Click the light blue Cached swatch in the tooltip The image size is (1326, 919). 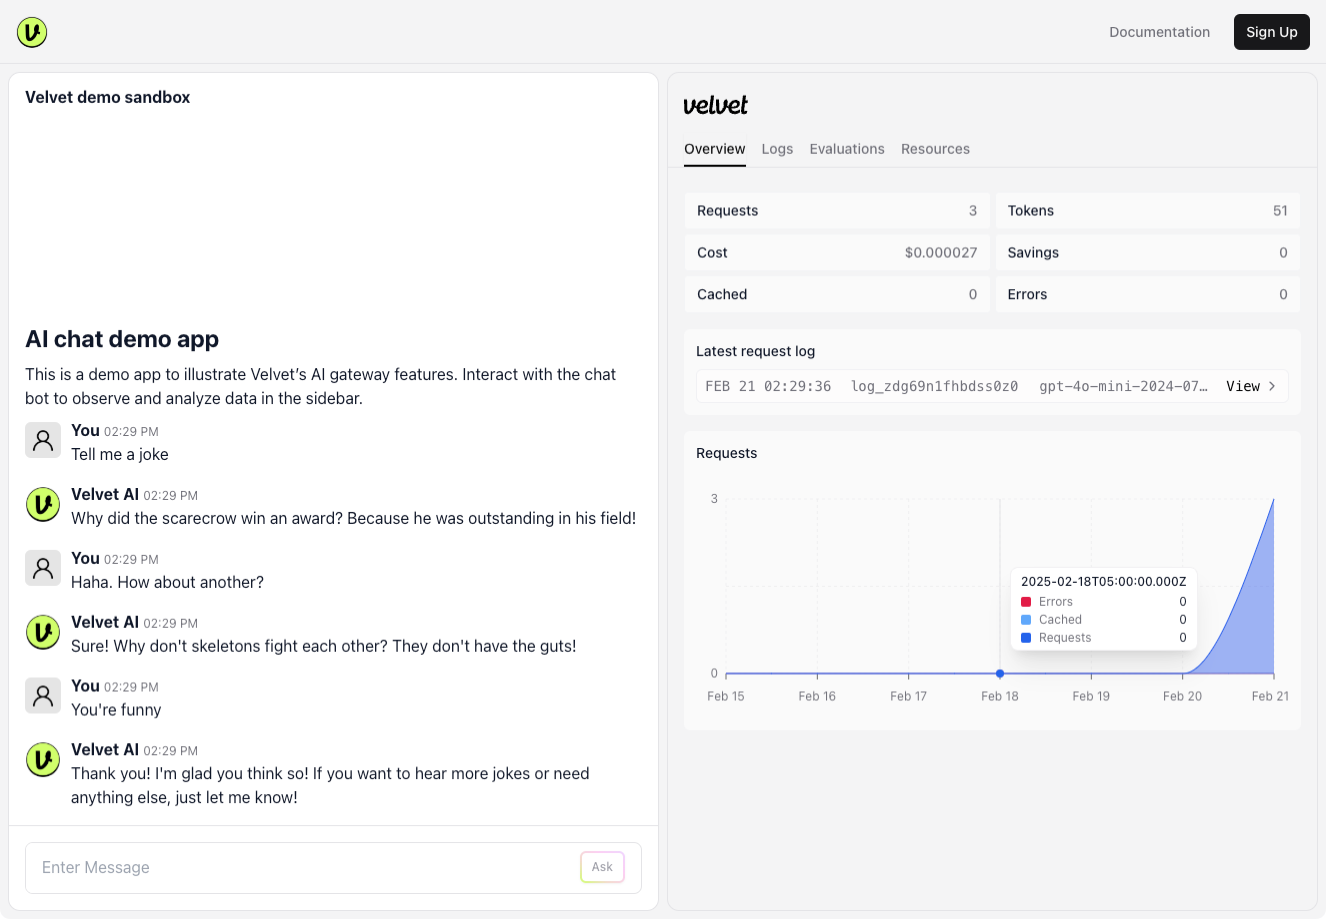click(1026, 620)
